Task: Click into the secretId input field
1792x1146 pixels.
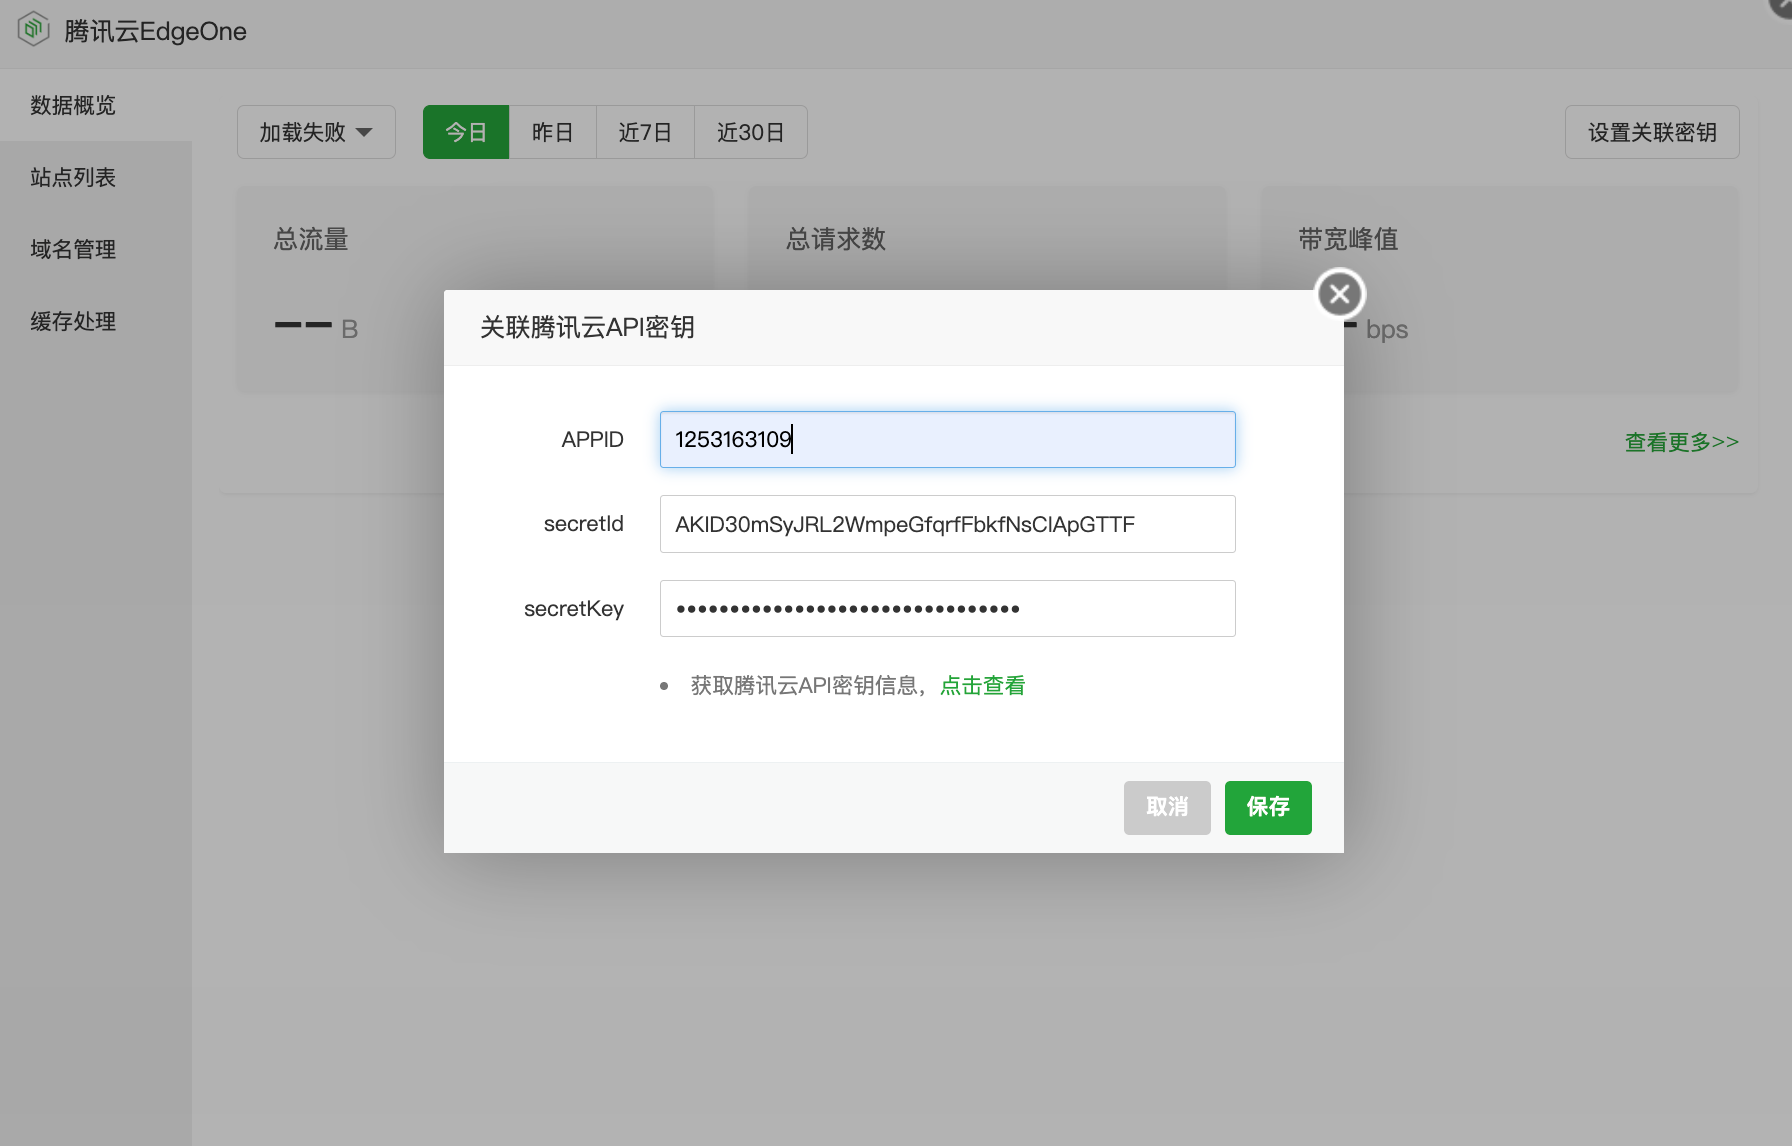Action: (947, 523)
